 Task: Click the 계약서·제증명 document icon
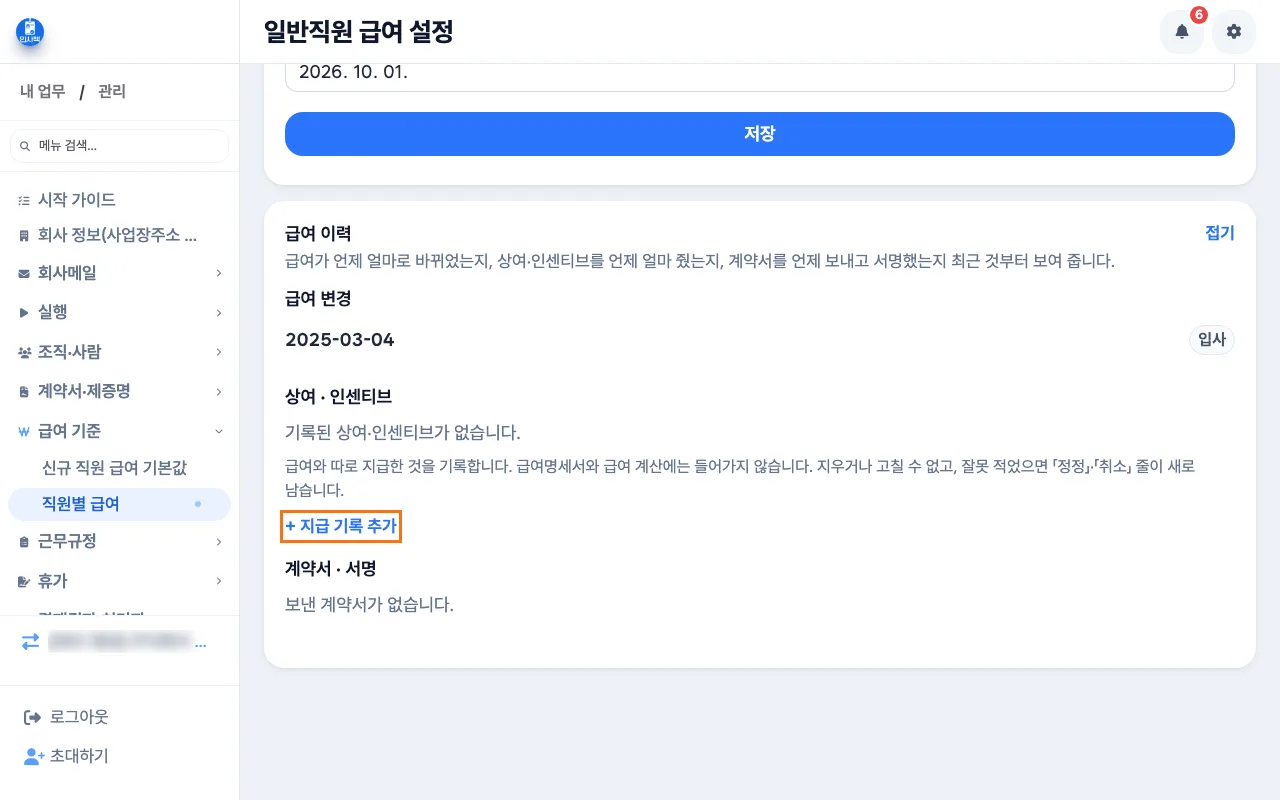coord(24,392)
